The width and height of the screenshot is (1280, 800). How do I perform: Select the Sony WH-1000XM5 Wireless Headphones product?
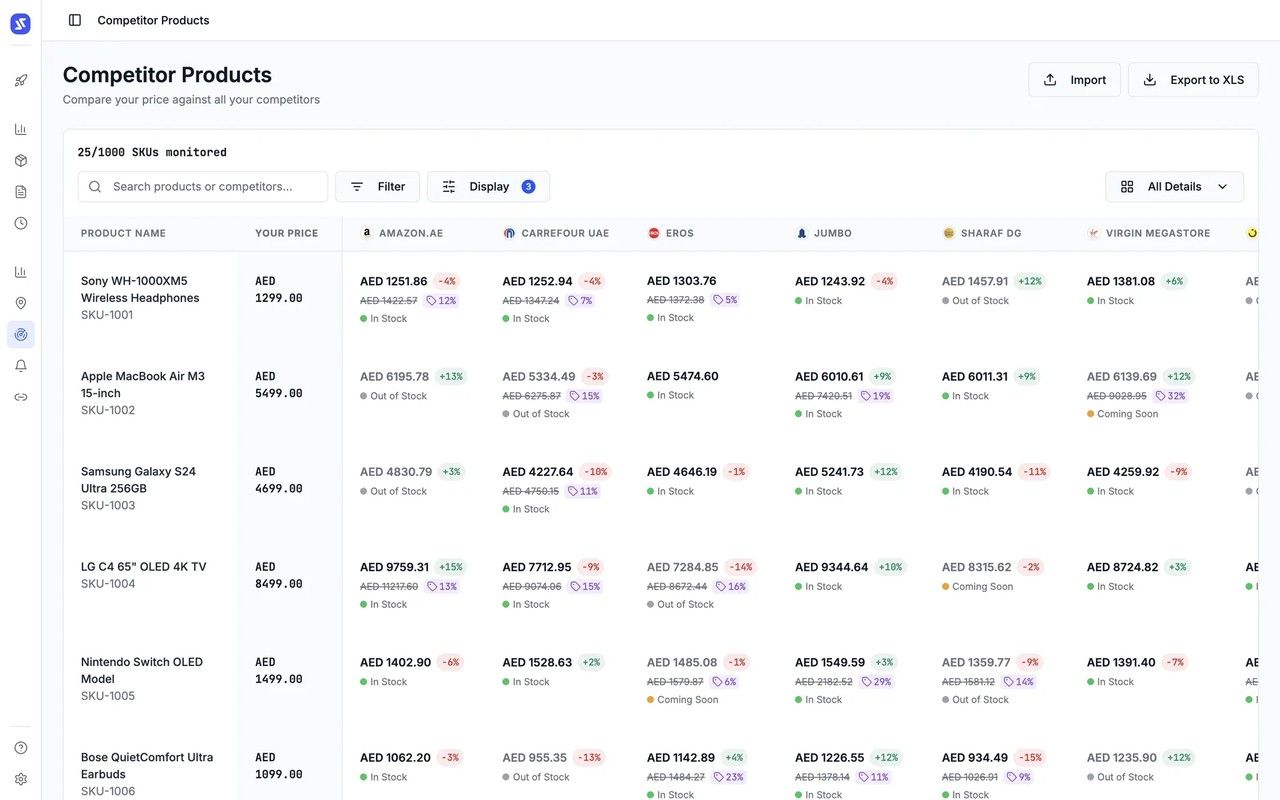point(140,289)
